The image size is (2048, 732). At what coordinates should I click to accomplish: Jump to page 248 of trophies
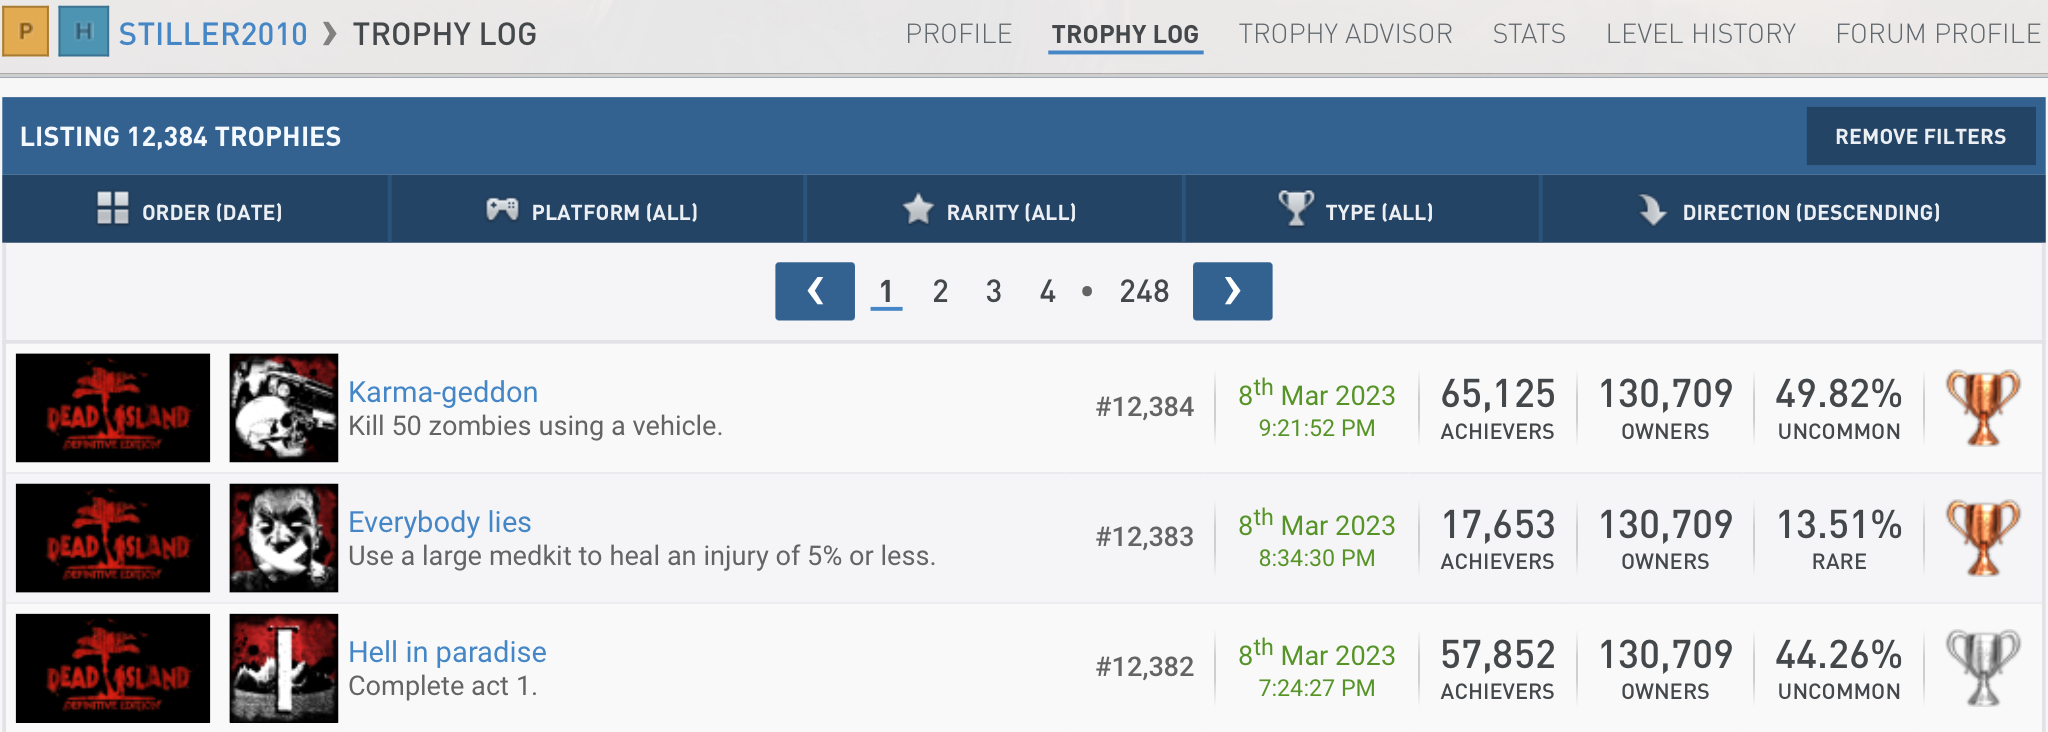click(1144, 291)
